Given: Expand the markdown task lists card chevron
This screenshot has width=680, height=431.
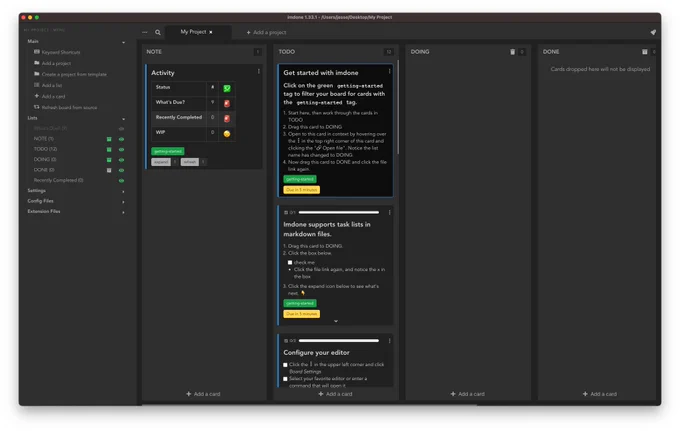Looking at the screenshot, I should 336,321.
